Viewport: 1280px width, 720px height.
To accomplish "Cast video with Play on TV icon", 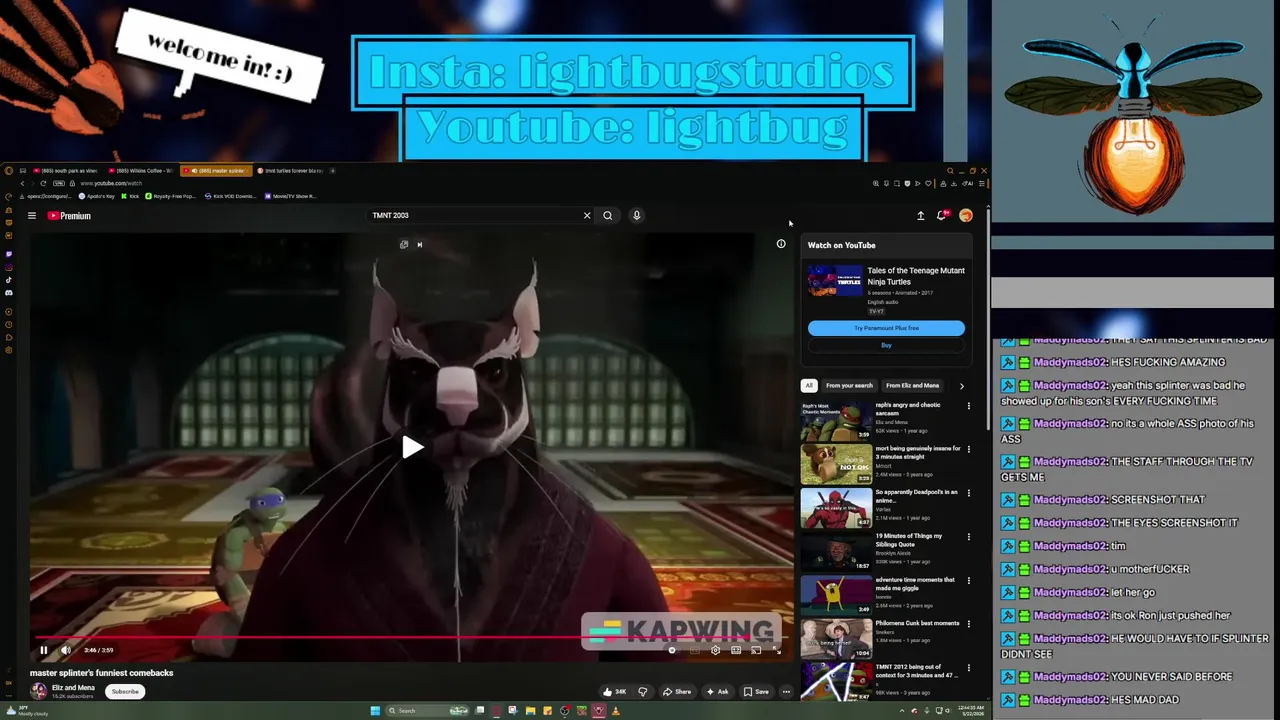I will click(x=756, y=650).
